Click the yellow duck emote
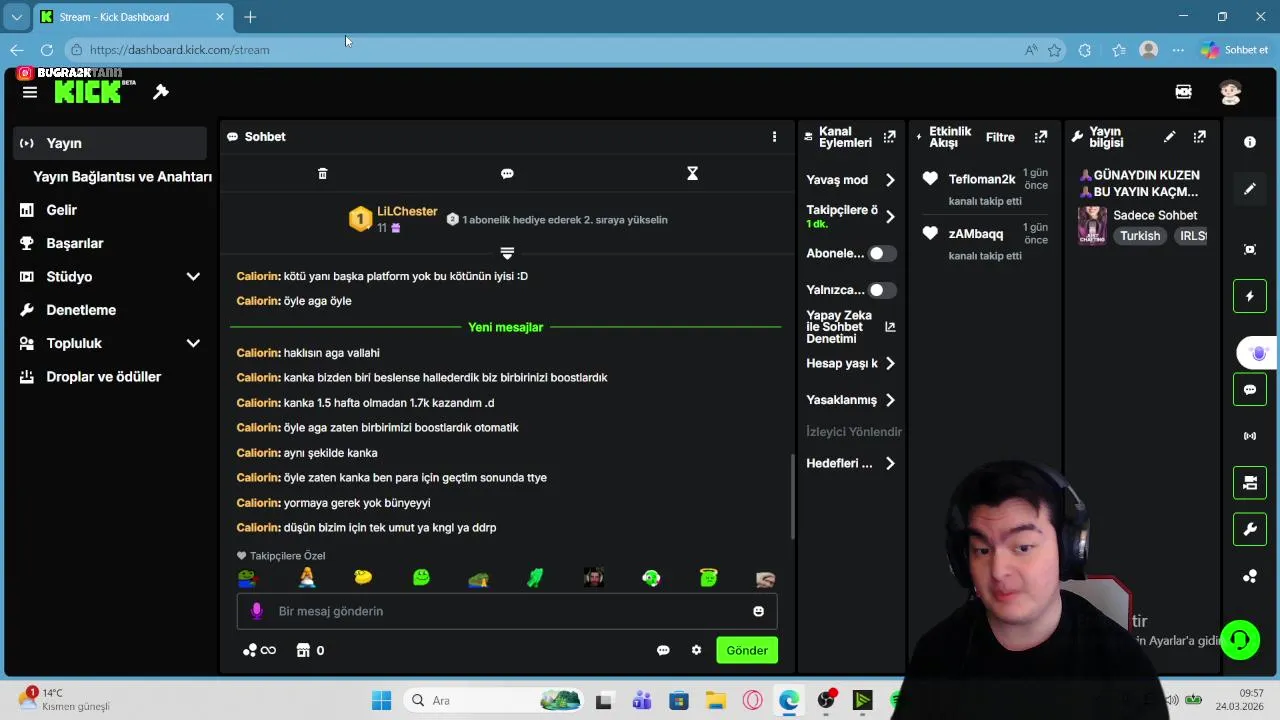 point(363,577)
